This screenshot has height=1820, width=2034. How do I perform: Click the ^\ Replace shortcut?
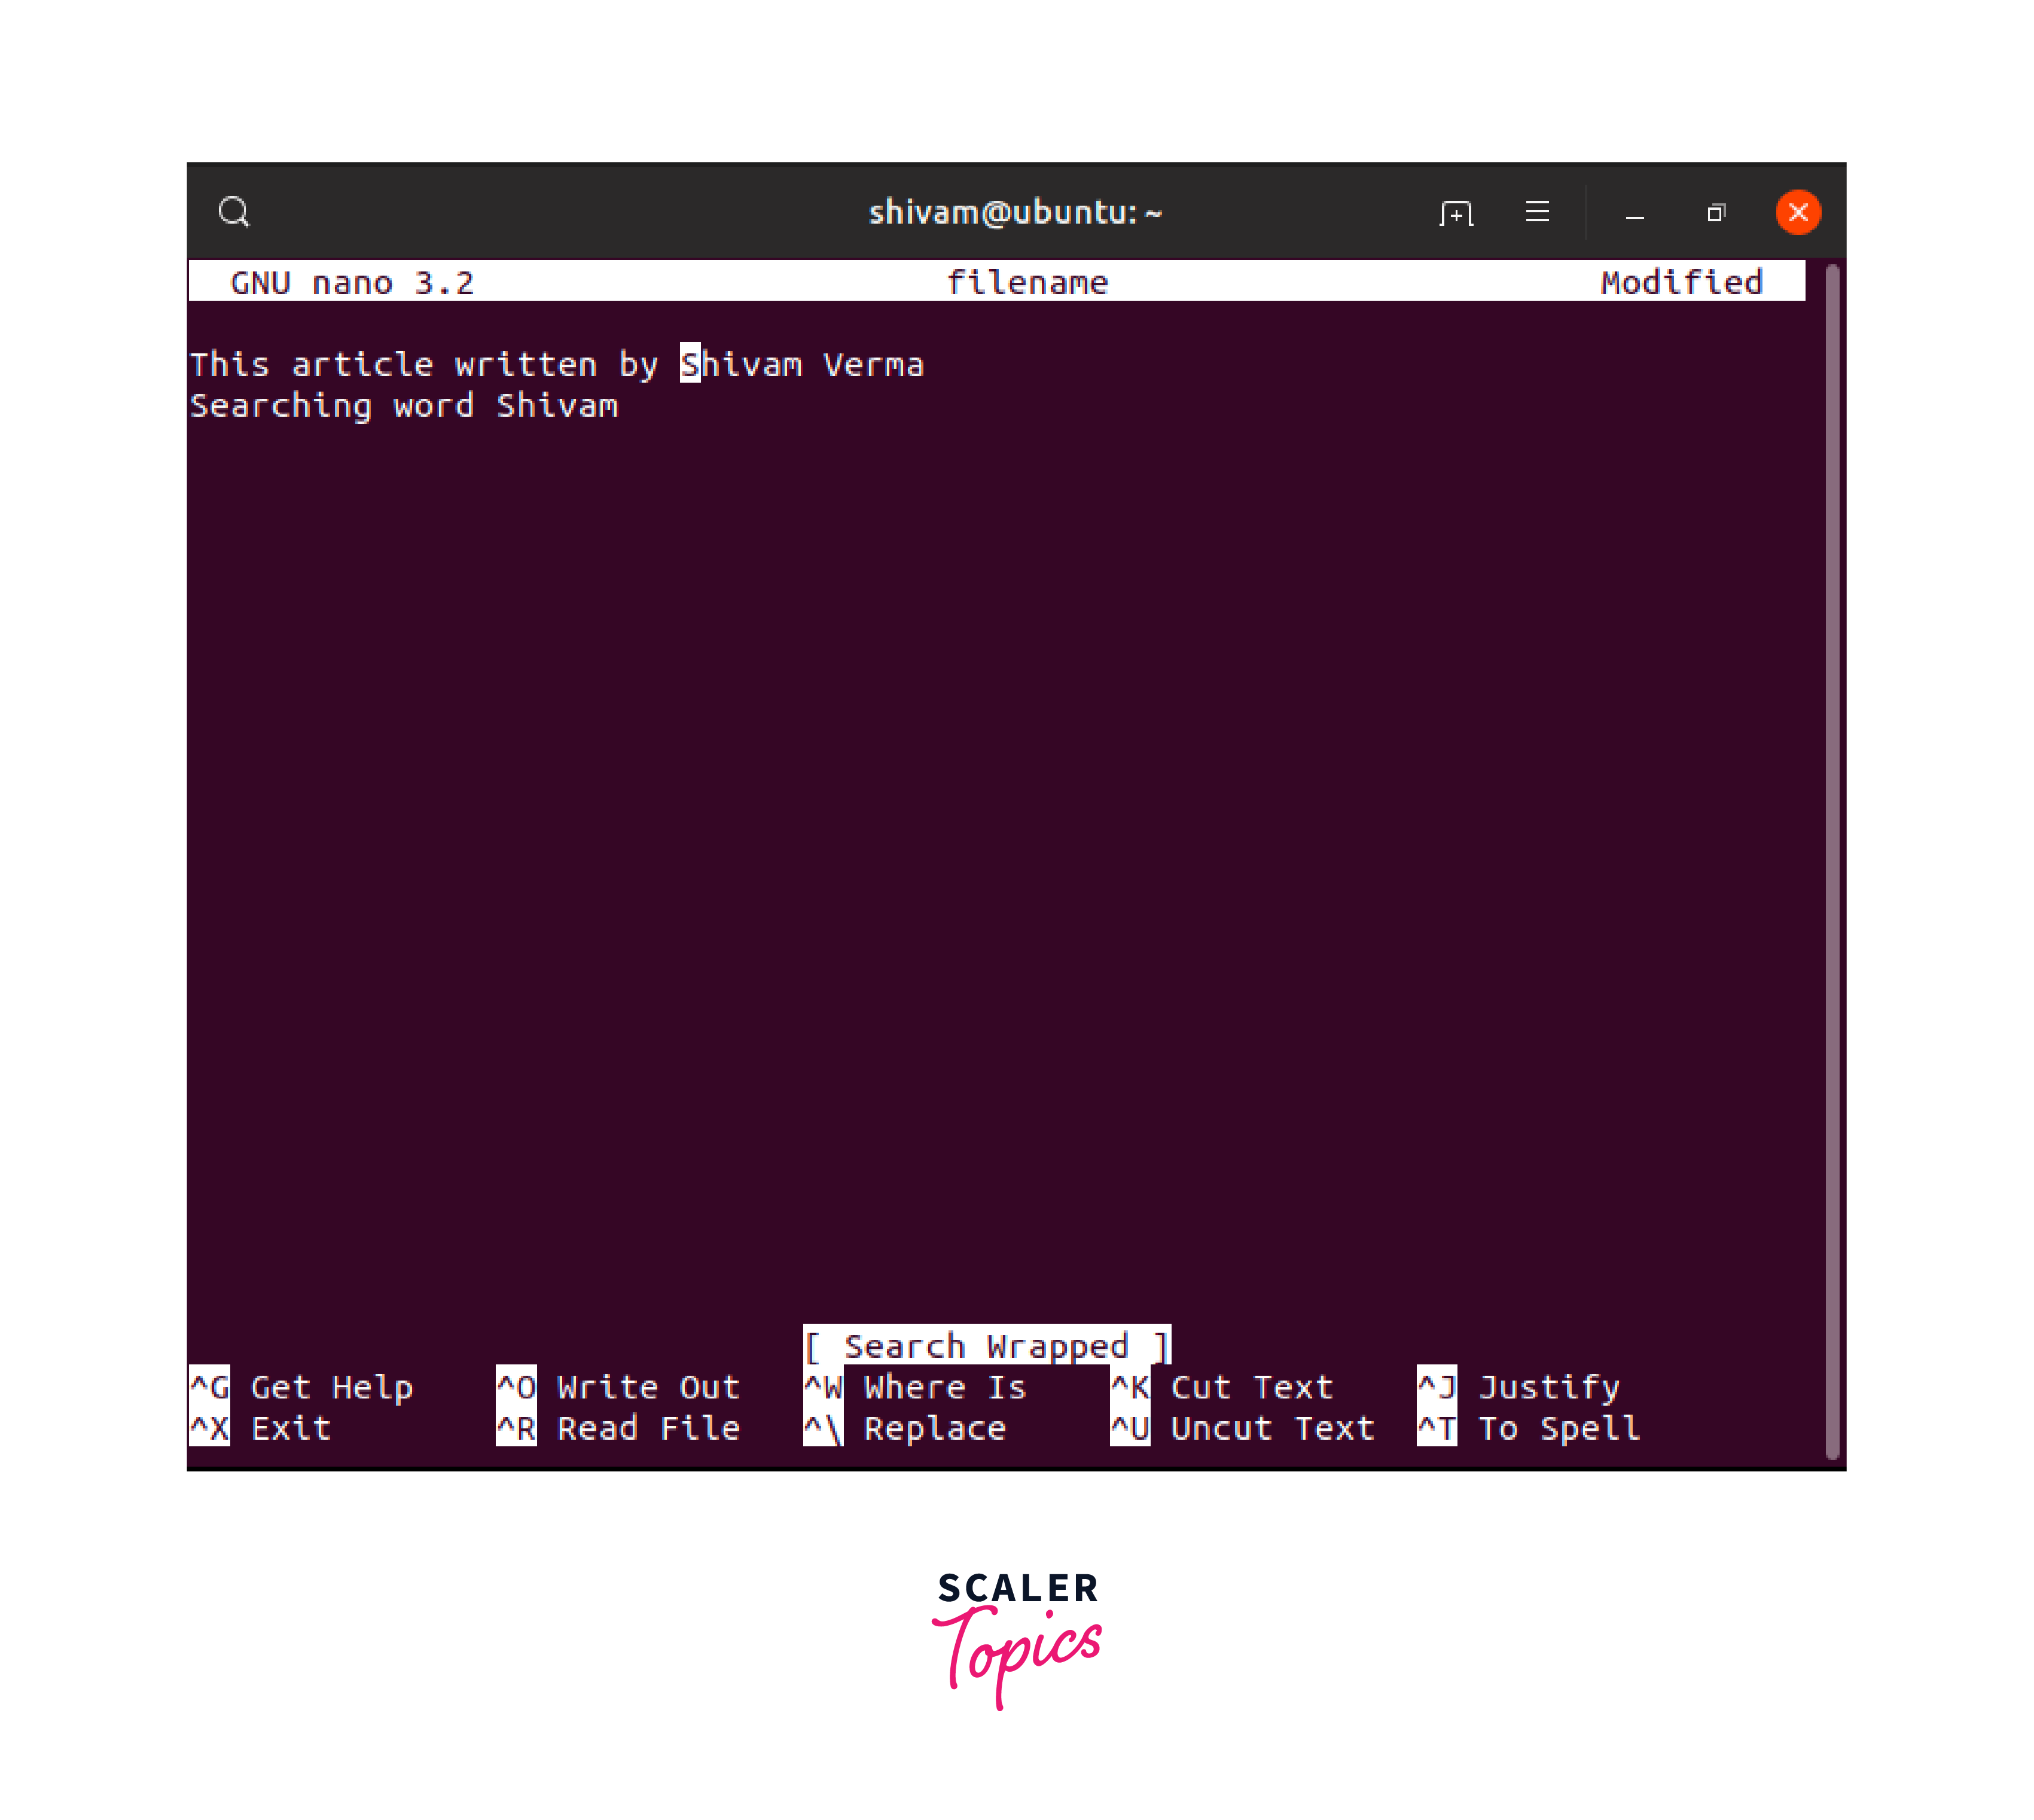tap(905, 1428)
